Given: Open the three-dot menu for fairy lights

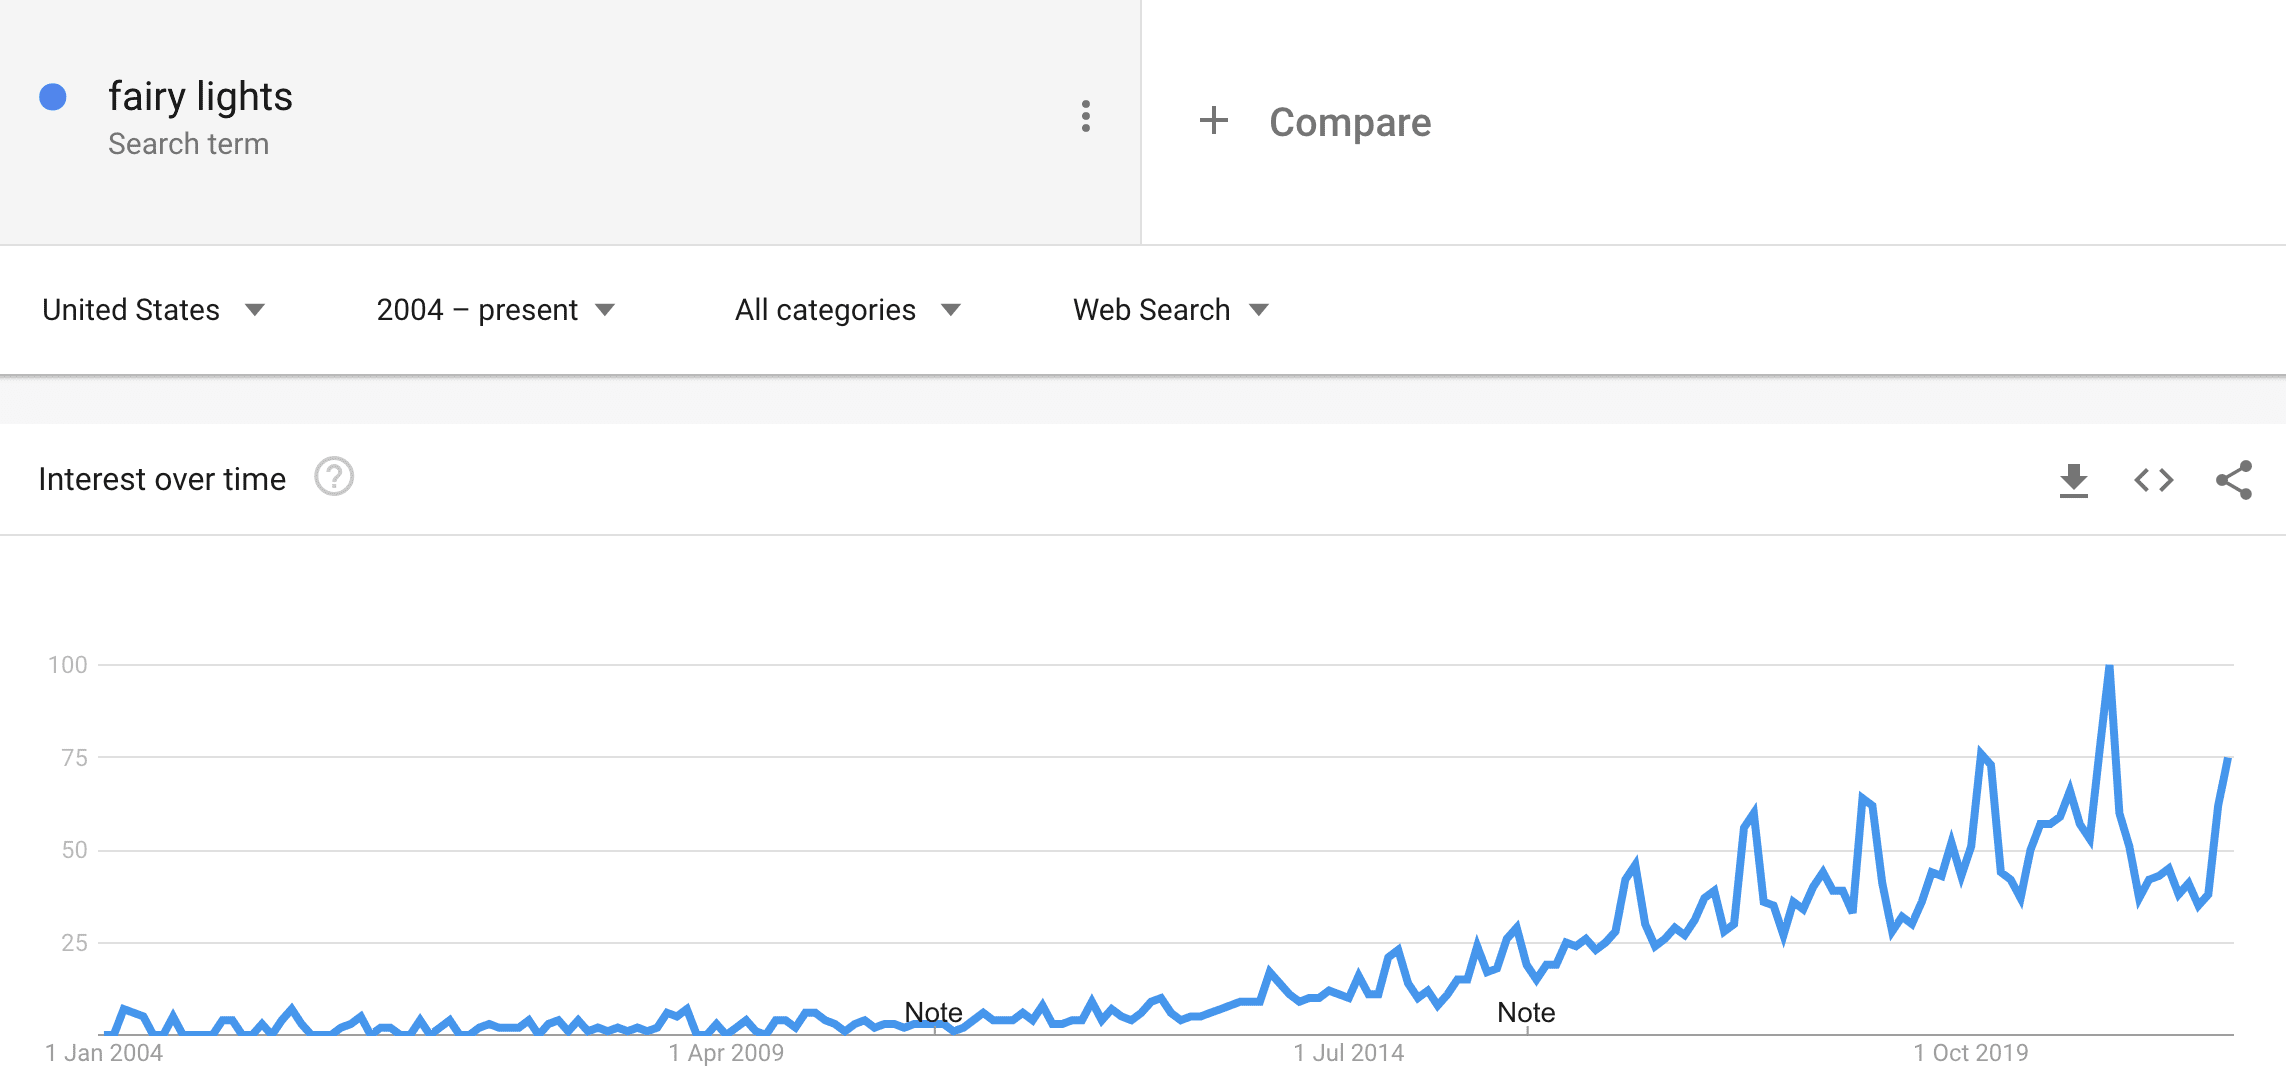Looking at the screenshot, I should pos(1086,117).
